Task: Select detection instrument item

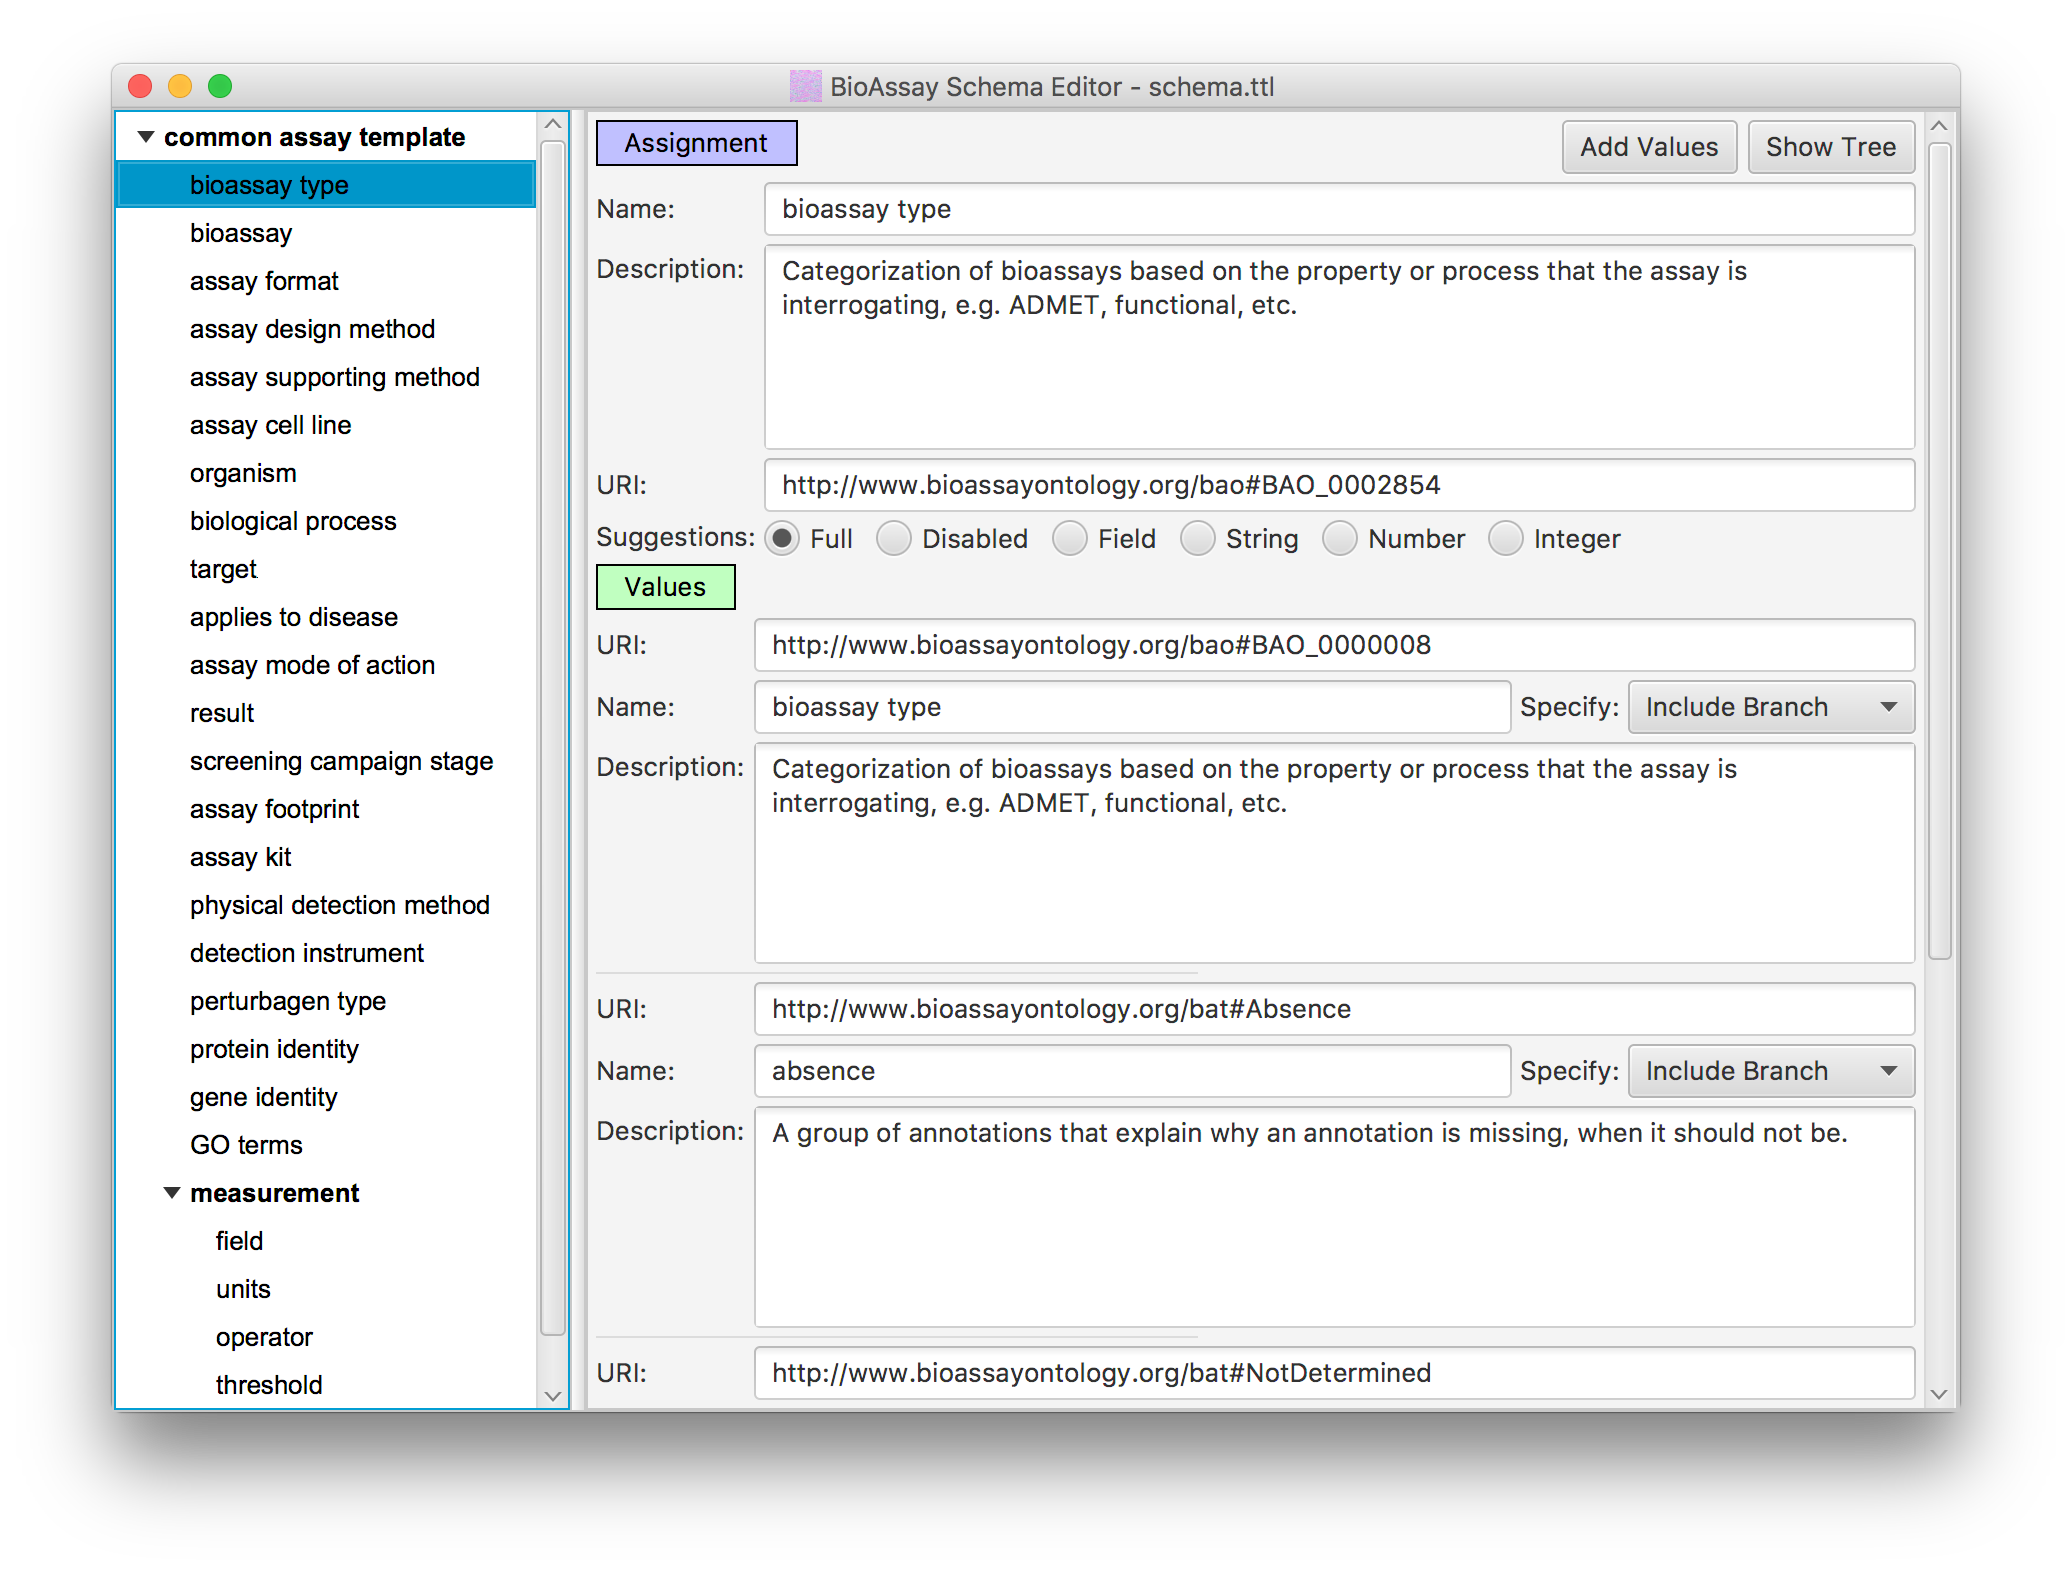Action: tap(327, 953)
